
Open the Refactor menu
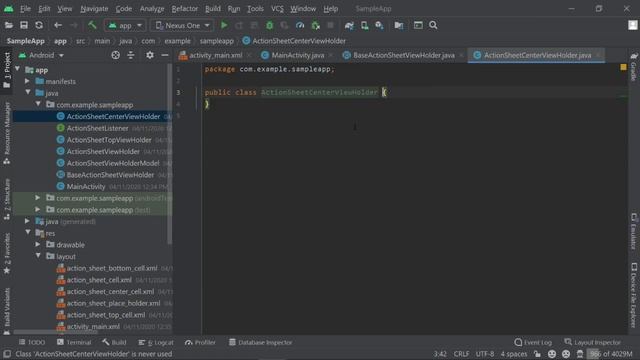184,9
